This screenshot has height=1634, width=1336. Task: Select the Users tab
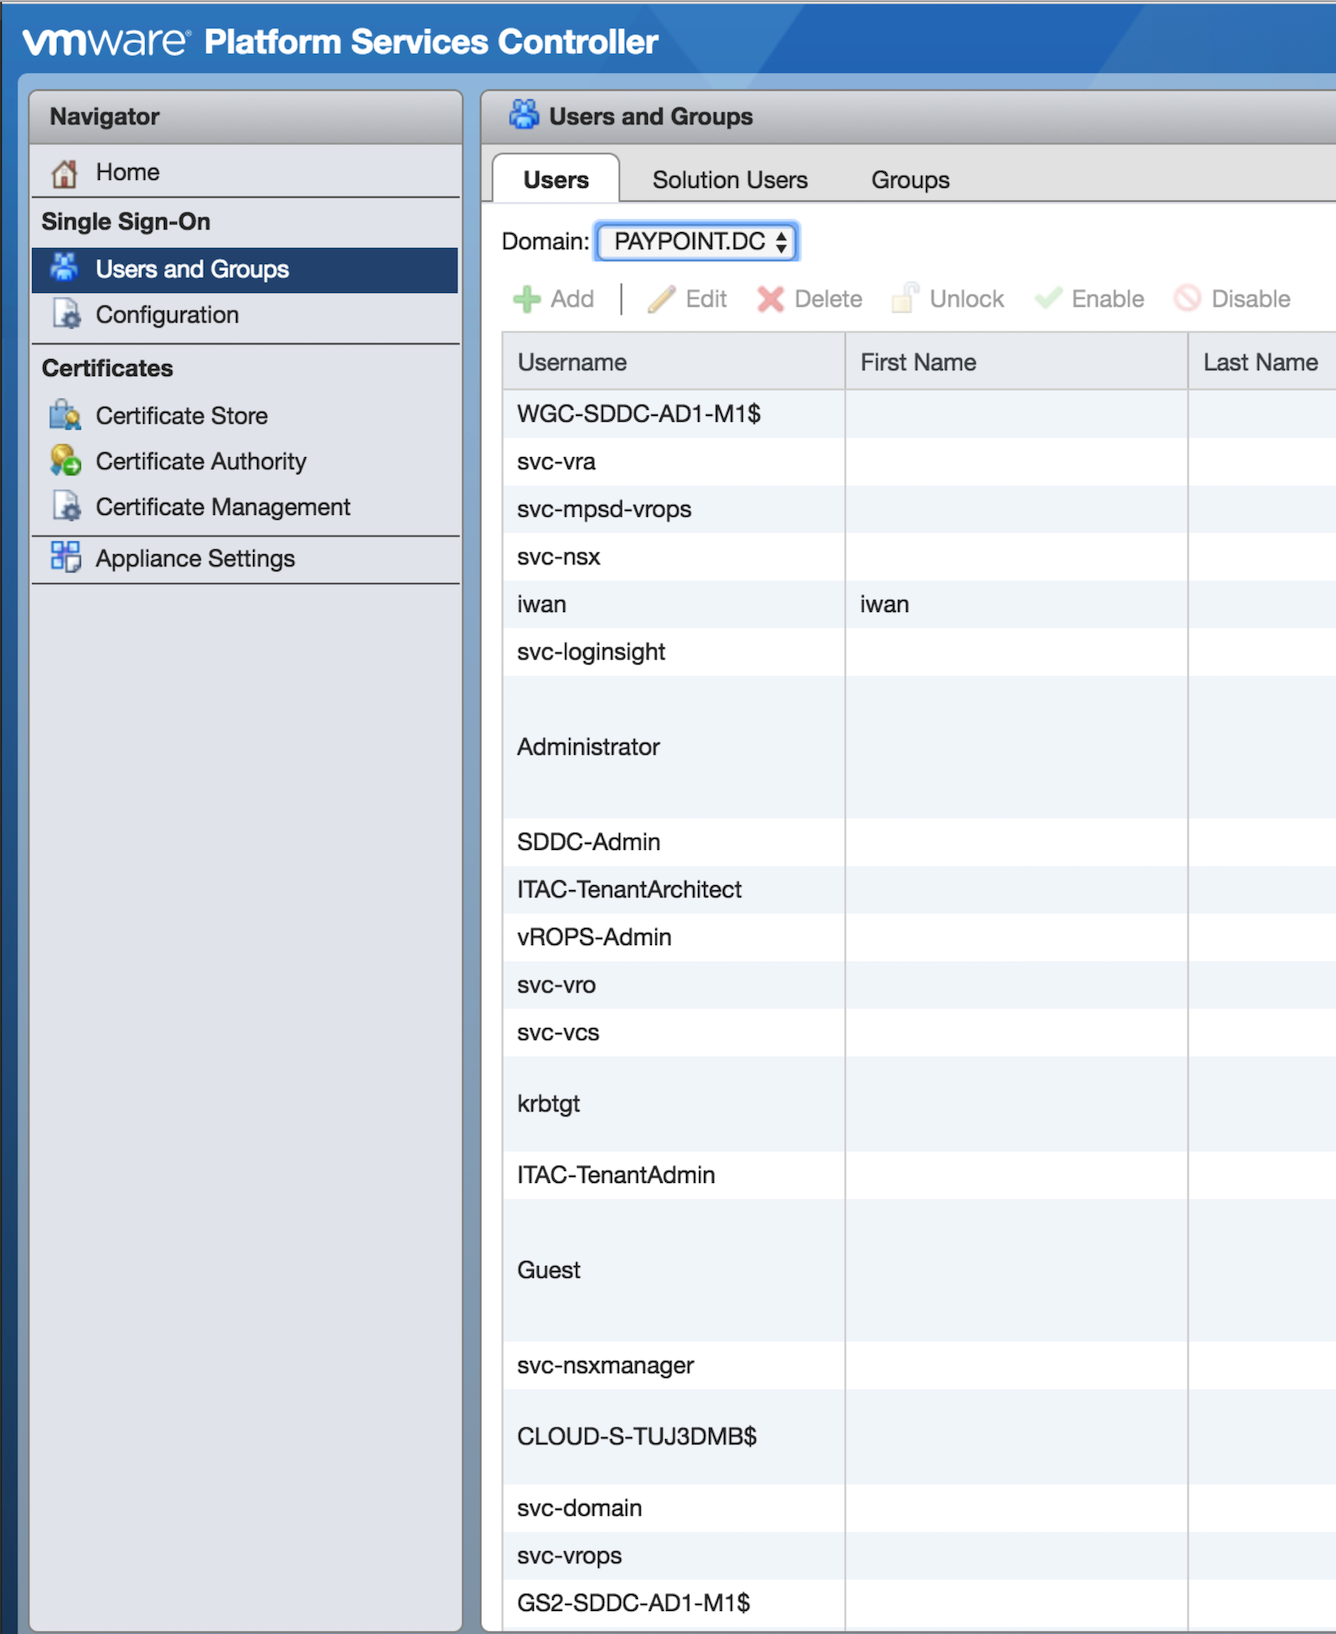point(556,180)
